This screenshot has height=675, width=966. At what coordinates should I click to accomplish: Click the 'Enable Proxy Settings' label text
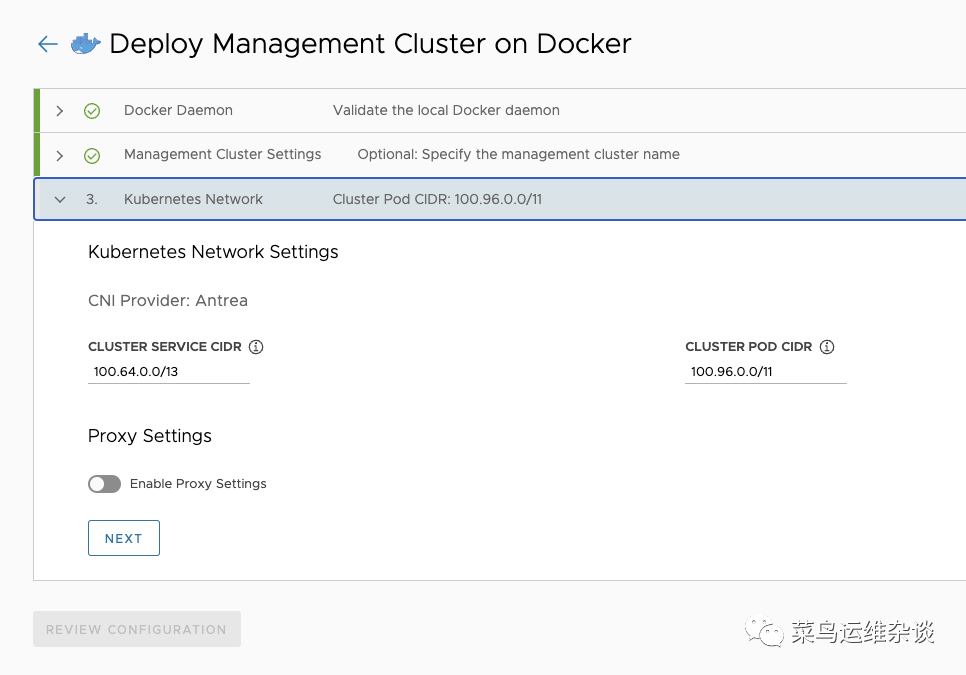pyautogui.click(x=198, y=484)
